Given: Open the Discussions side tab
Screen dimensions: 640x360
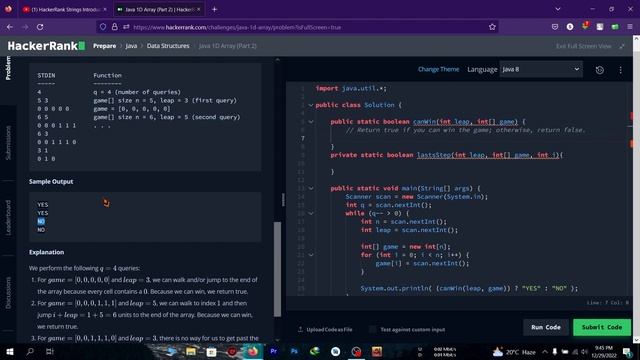Looking at the screenshot, I should [x=8, y=292].
